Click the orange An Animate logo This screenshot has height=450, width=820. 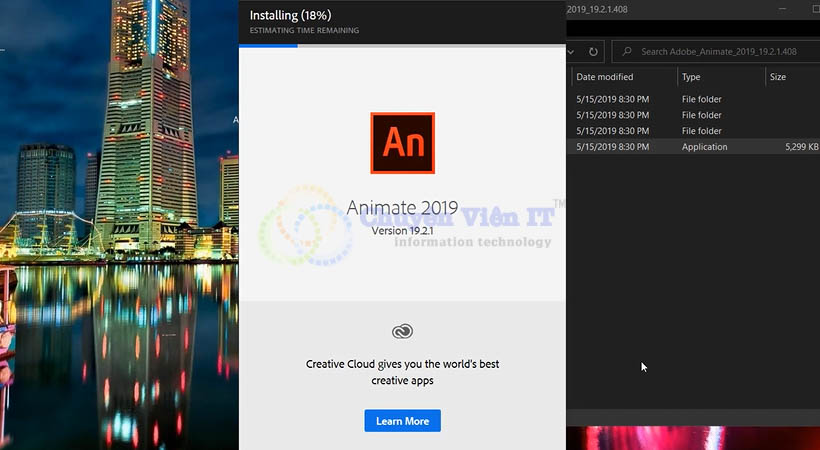[402, 143]
